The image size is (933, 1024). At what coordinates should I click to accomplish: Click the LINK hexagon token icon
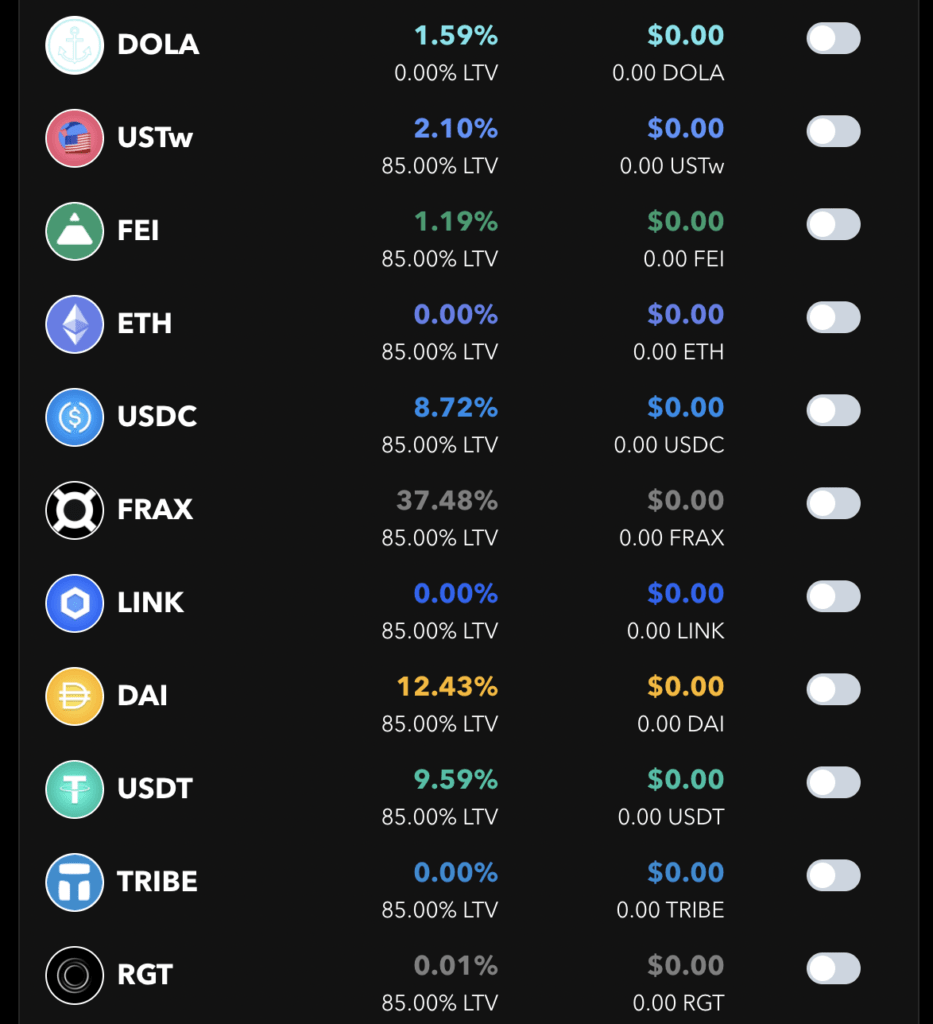[x=74, y=603]
